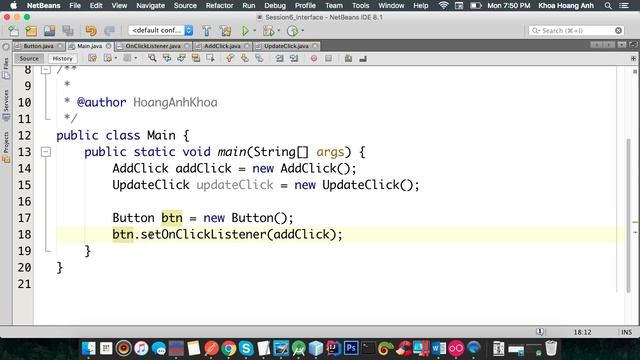Open the Services side panel
This screenshot has width=640, height=360.
pos(6,105)
